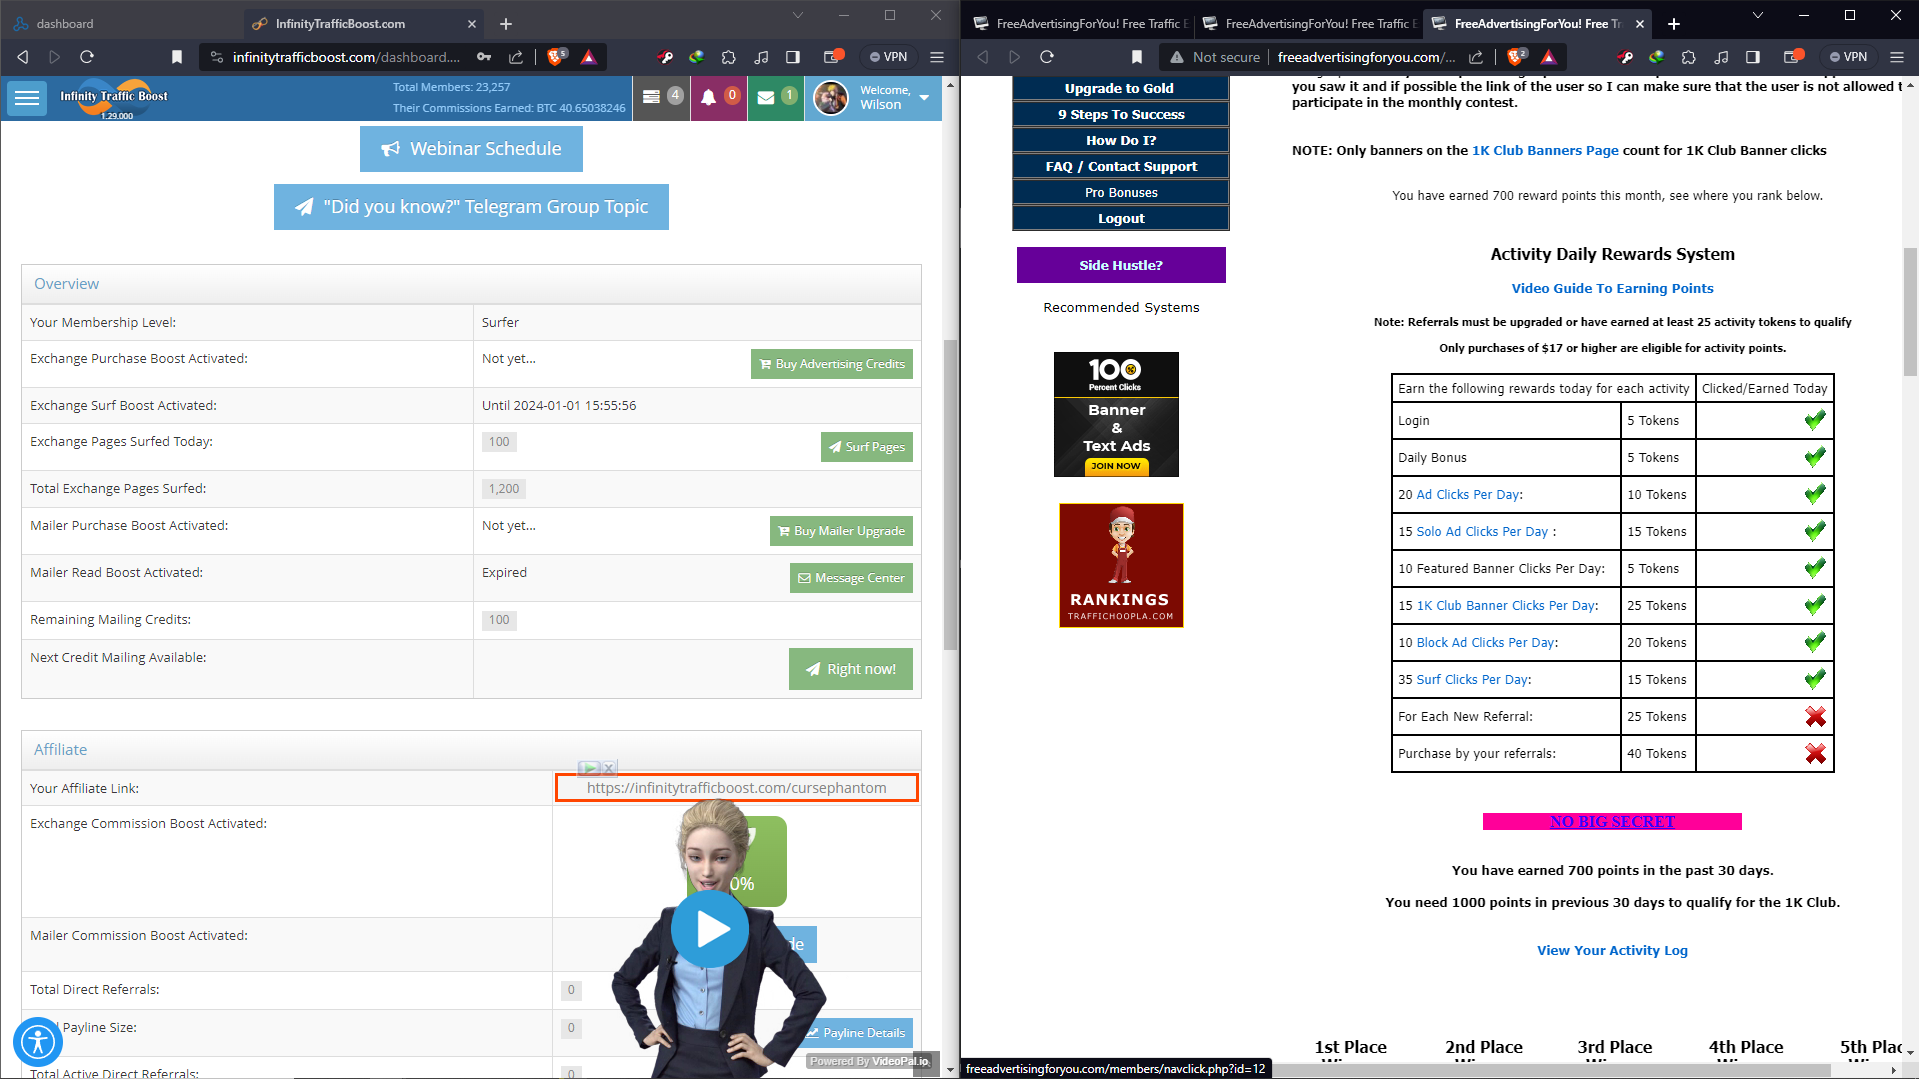The height and width of the screenshot is (1079, 1919).
Task: Open the bell notifications icon
Action: click(x=718, y=97)
